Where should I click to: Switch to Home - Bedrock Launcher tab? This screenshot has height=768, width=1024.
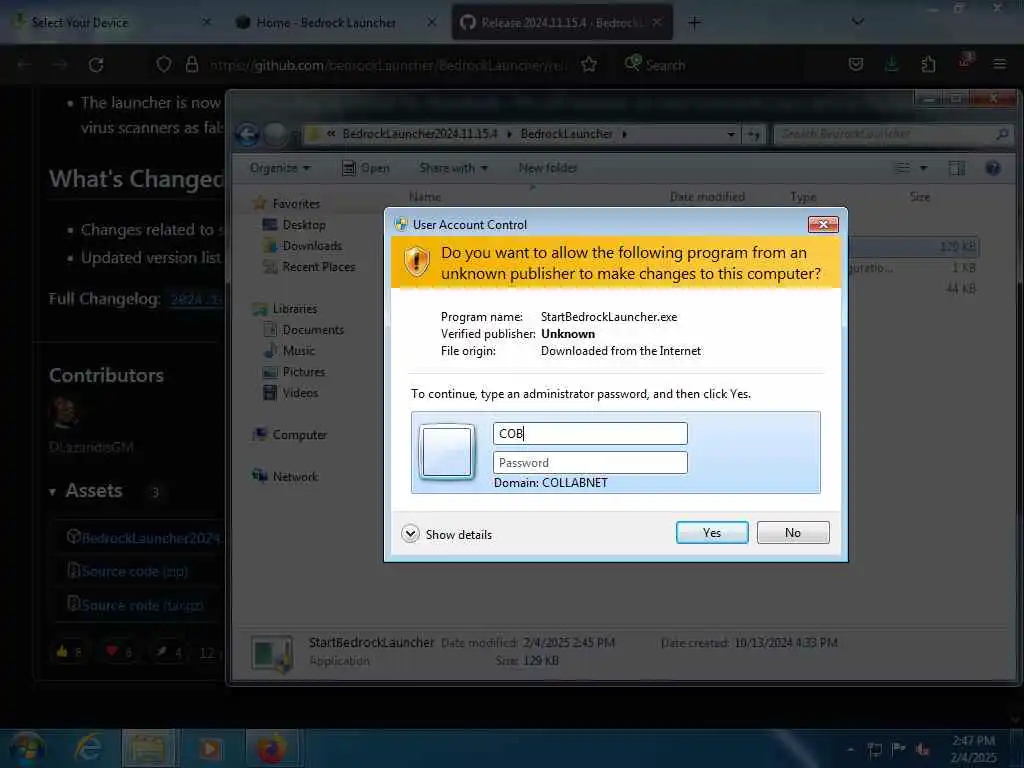335,22
